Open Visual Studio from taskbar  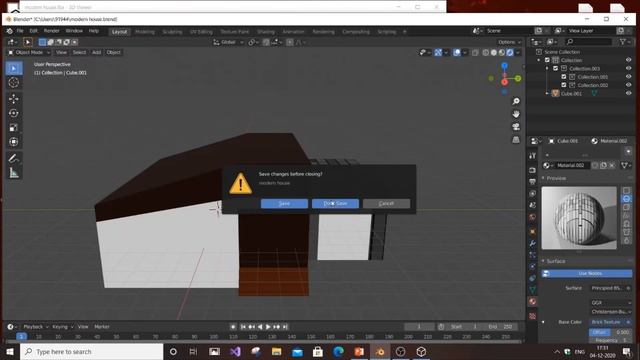[x=235, y=351]
